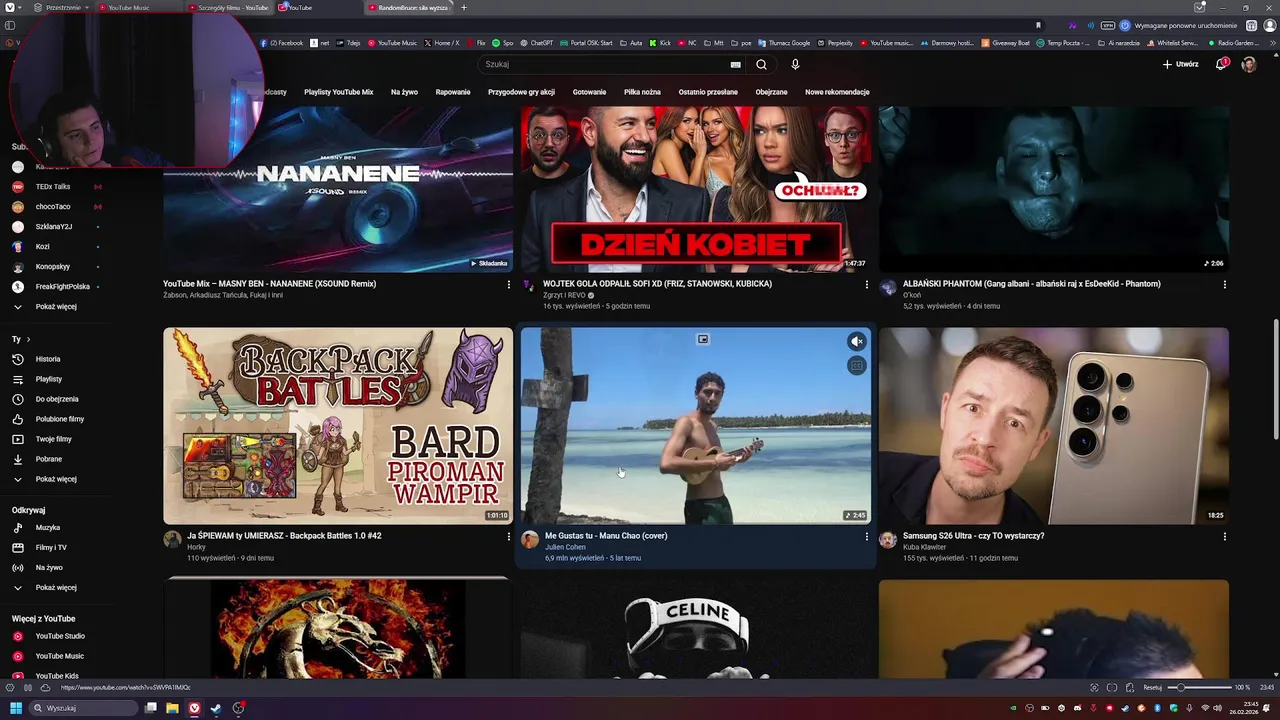
Task: Open the on-screen keyboard in search box
Action: [736, 64]
